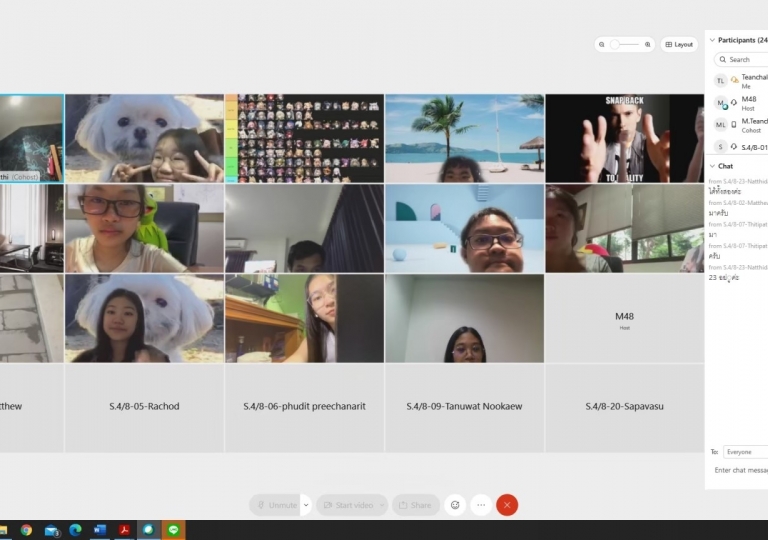This screenshot has height=540, width=768.
Task: Open the video options arrow beside Start video
Action: (382, 505)
